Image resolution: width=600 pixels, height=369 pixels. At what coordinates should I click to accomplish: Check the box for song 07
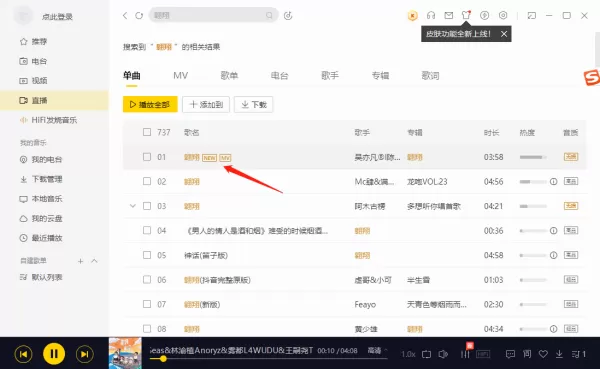(147, 304)
